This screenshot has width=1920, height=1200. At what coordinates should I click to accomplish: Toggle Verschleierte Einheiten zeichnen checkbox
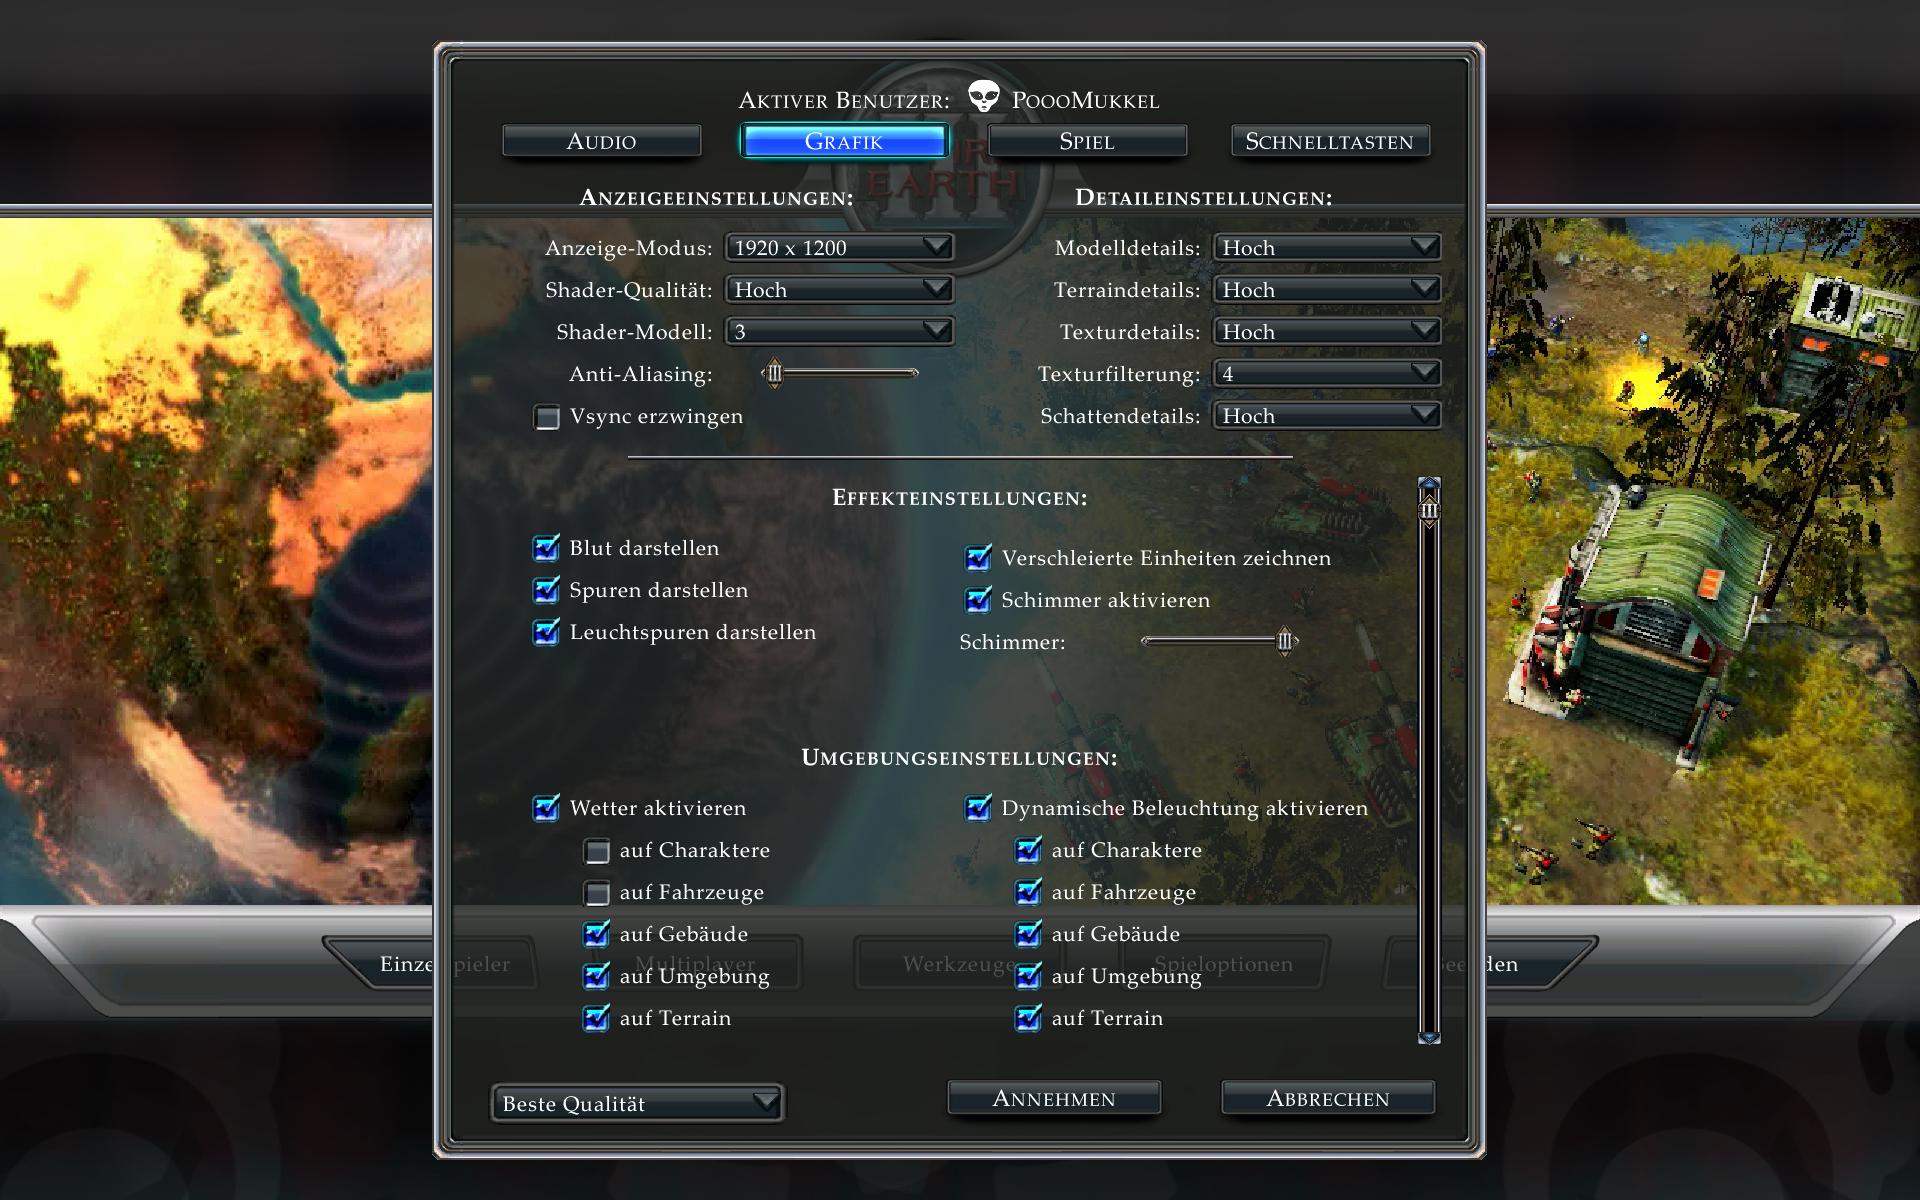pos(978,558)
